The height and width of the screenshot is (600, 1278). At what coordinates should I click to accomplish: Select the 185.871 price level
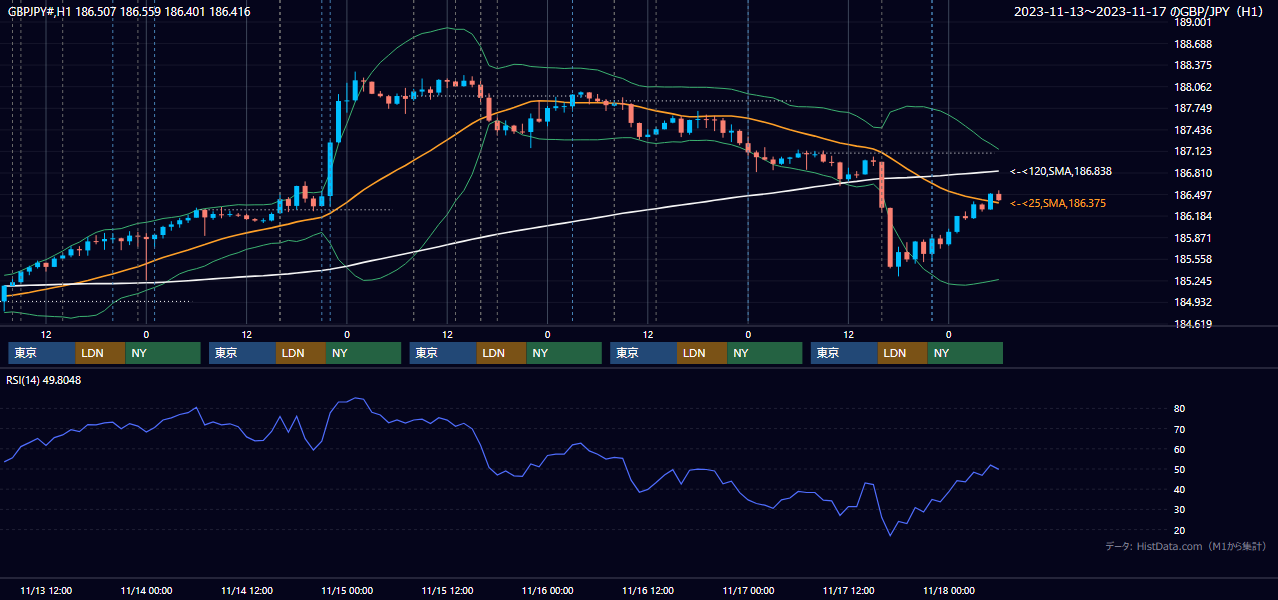(x=1194, y=238)
